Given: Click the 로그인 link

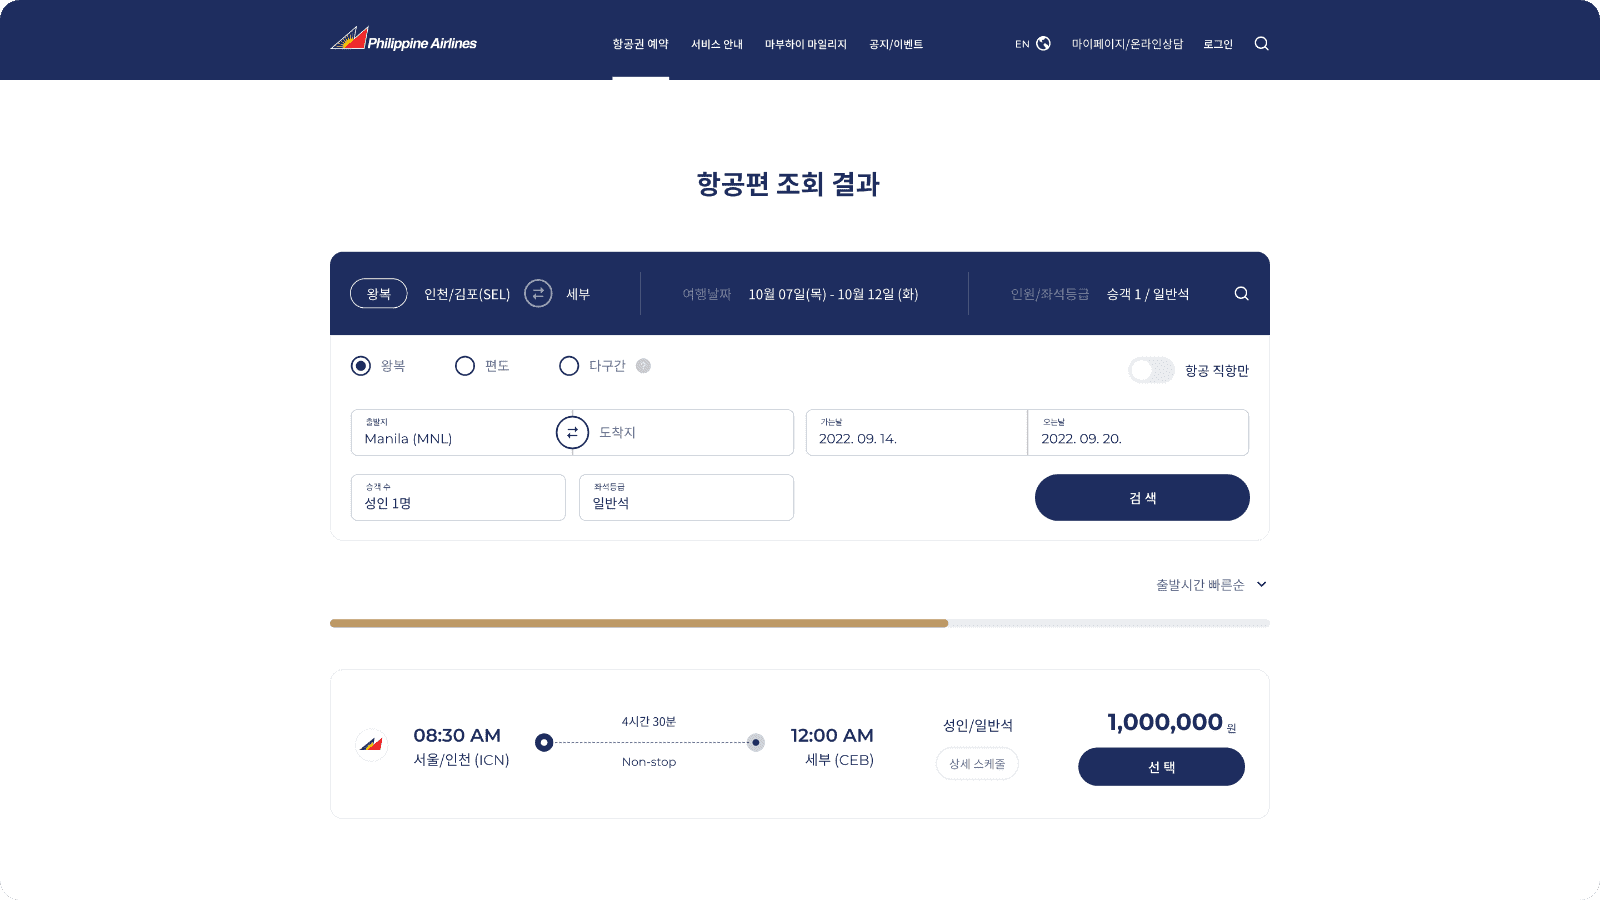Looking at the screenshot, I should [x=1218, y=44].
